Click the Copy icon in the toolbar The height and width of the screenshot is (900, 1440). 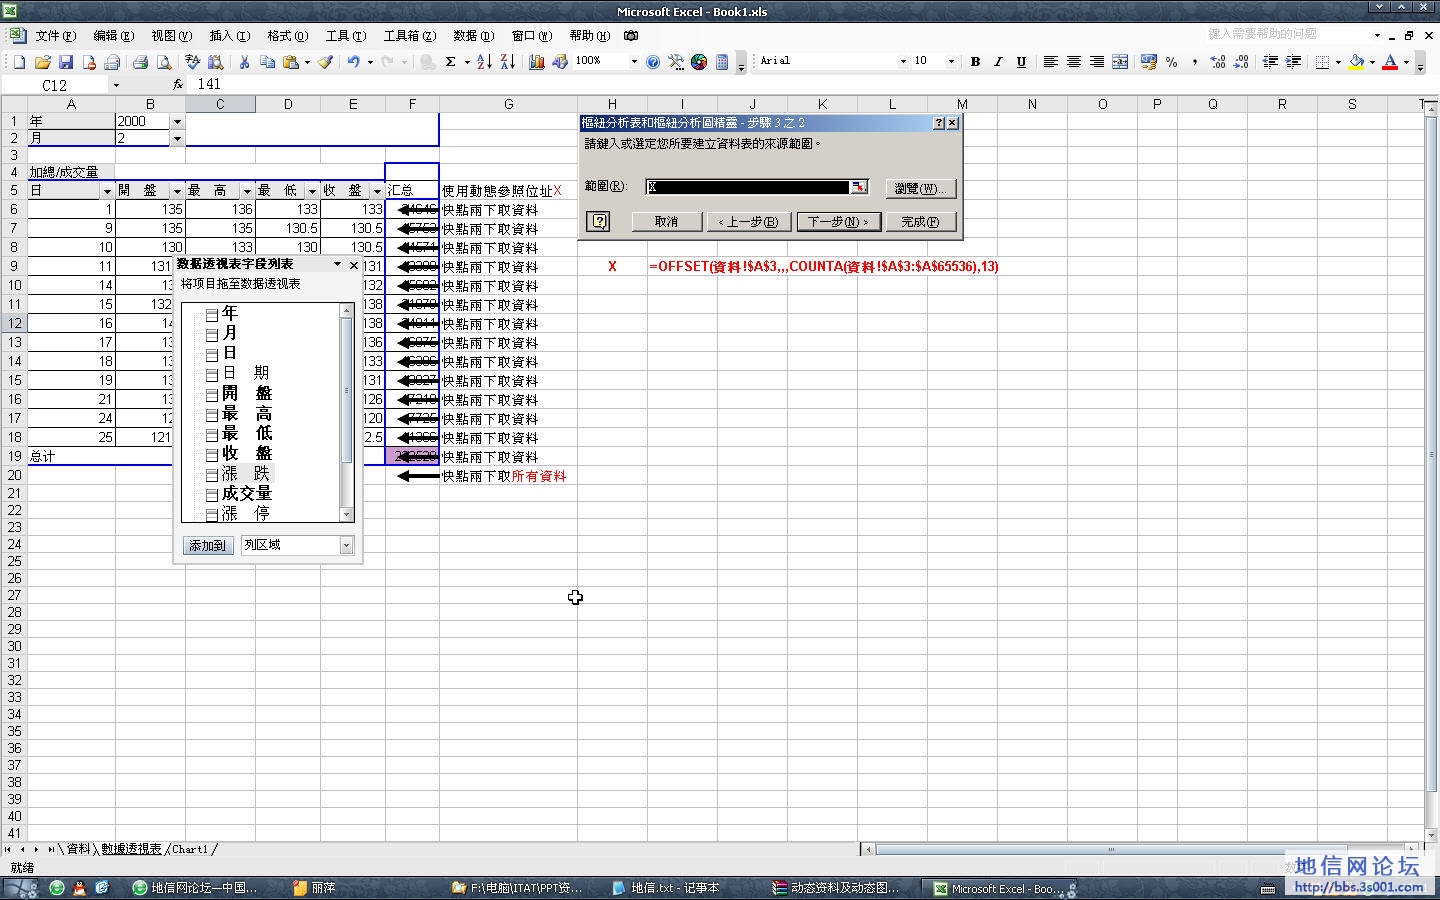267,62
